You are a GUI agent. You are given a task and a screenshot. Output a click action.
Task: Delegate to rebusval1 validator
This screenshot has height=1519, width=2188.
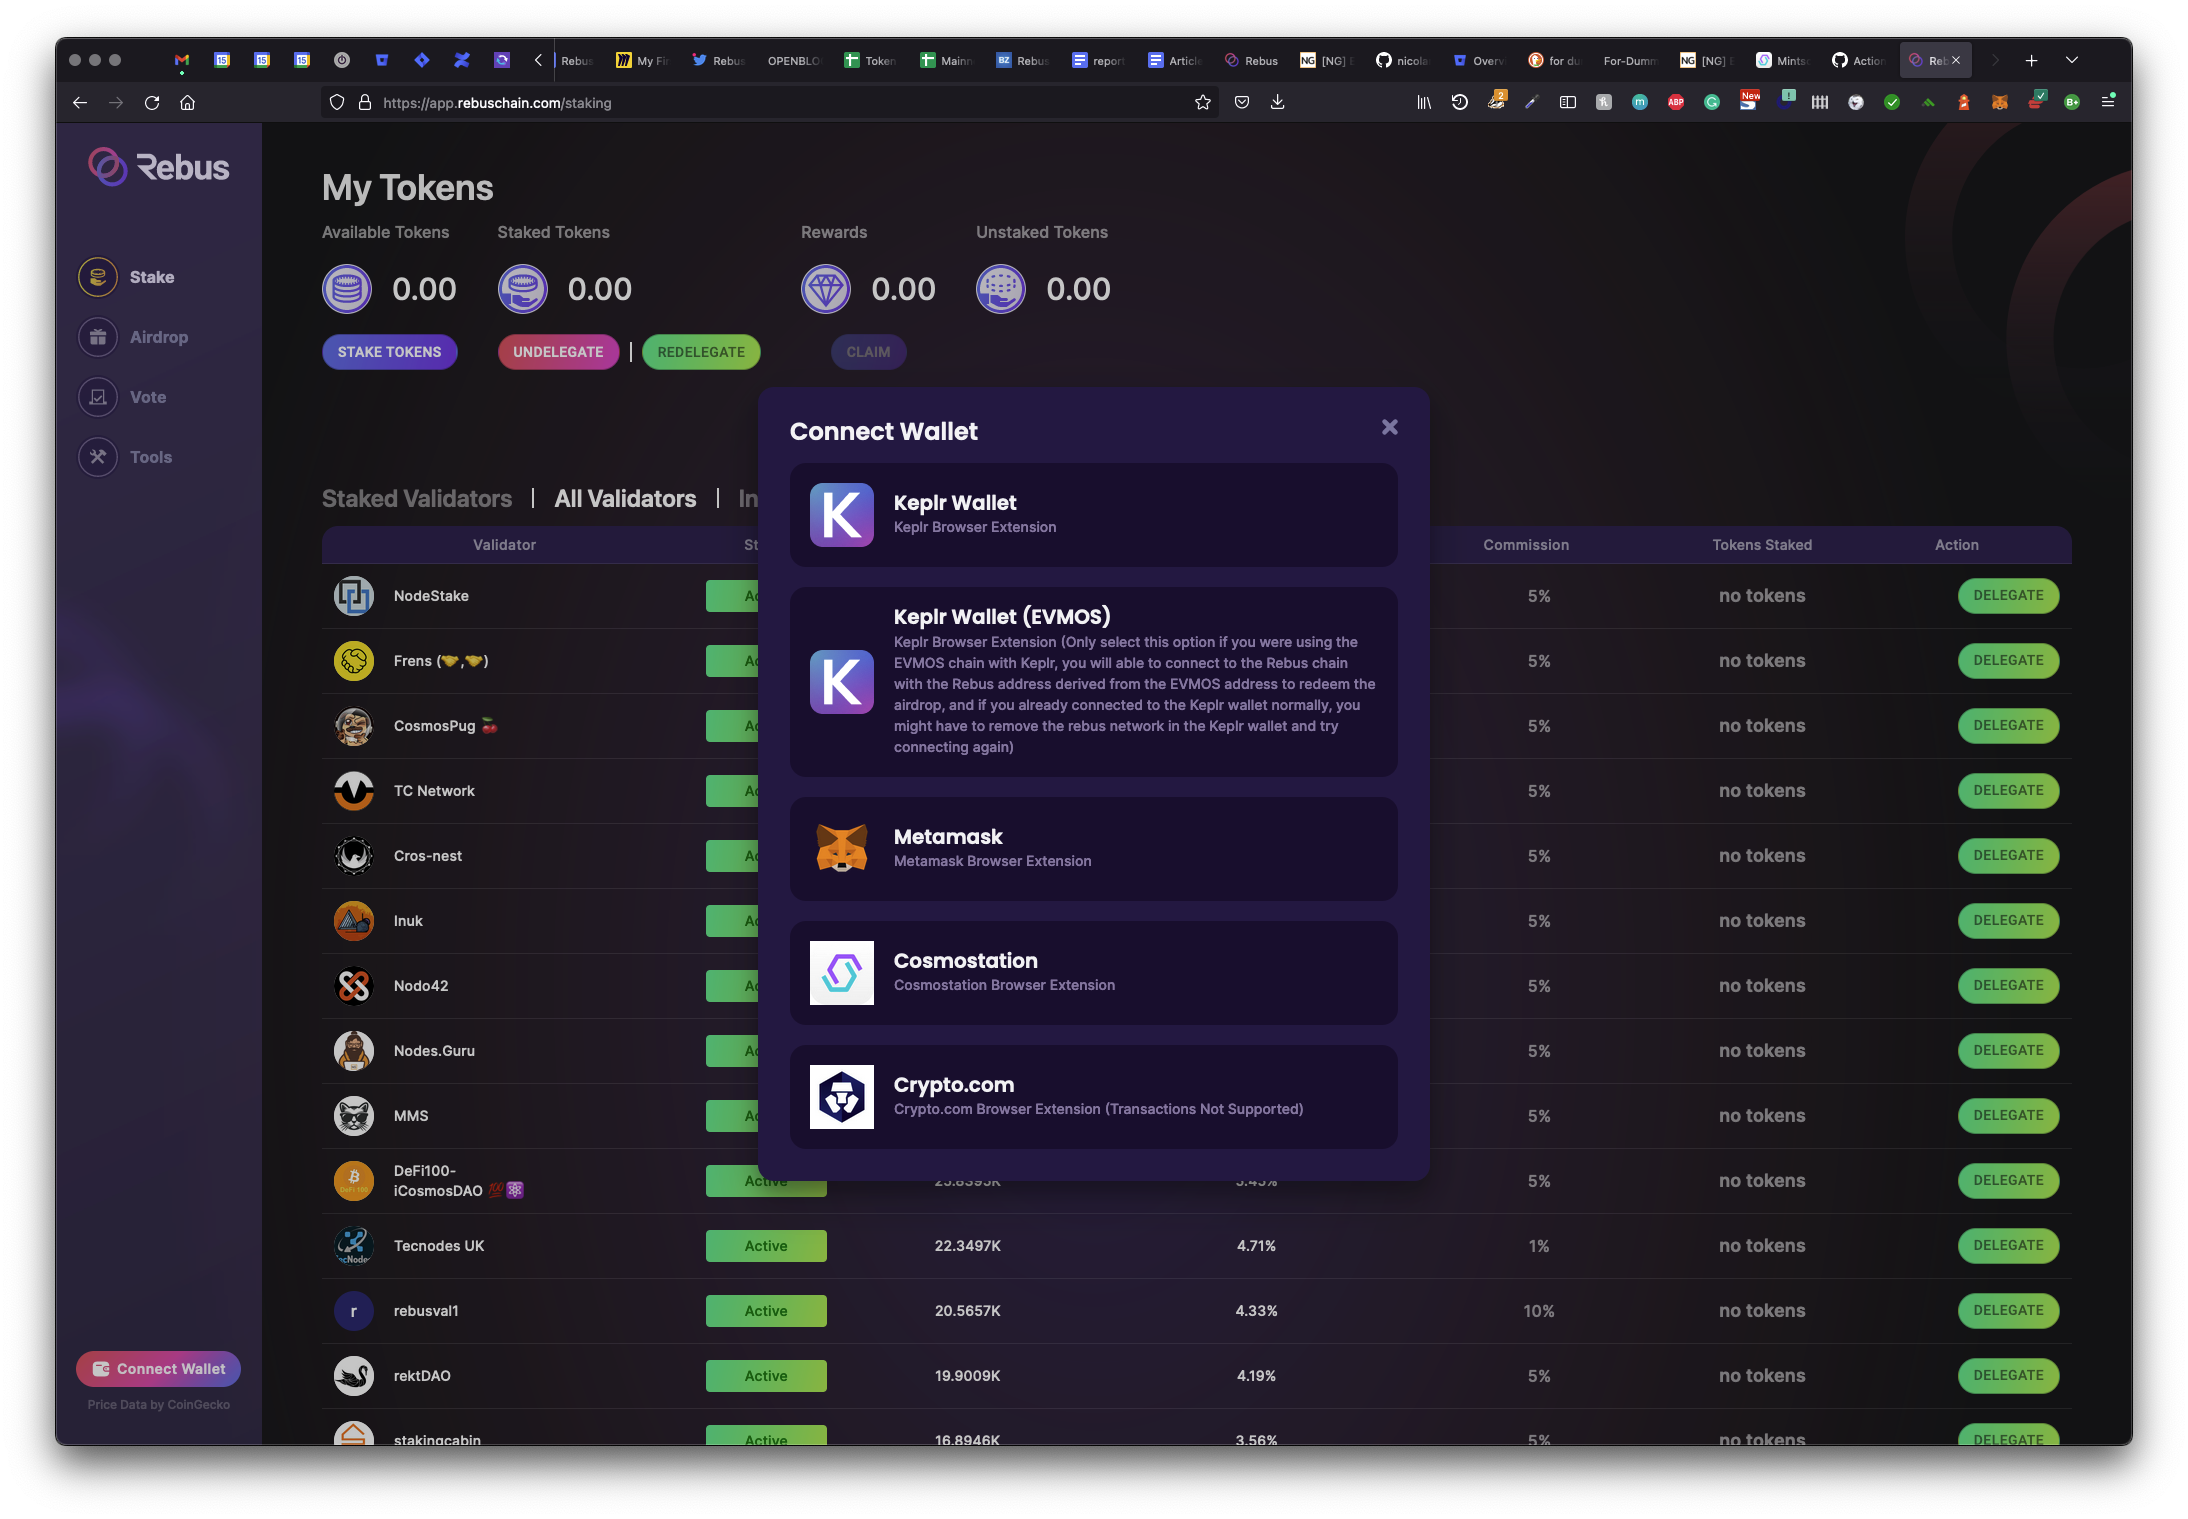(2008, 1311)
